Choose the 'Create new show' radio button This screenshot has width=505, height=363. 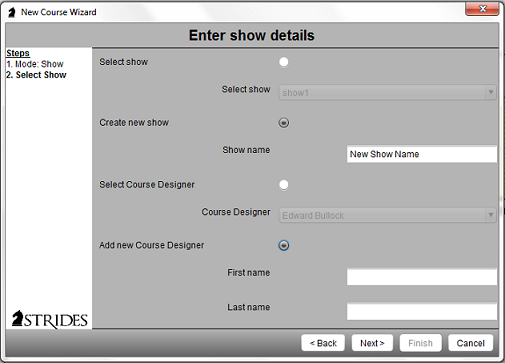click(x=284, y=123)
